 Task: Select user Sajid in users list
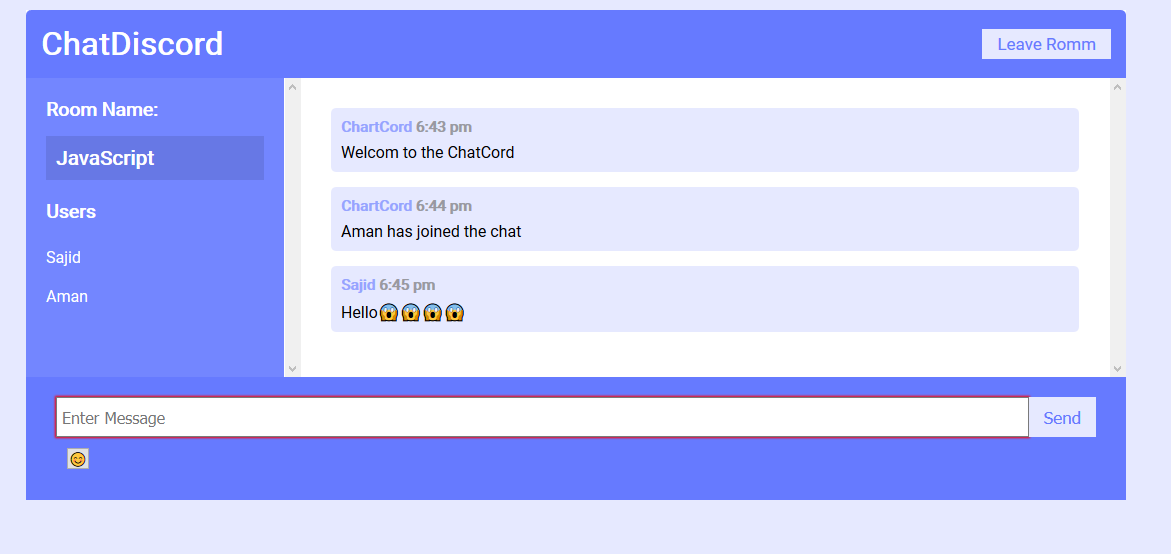[x=63, y=258]
